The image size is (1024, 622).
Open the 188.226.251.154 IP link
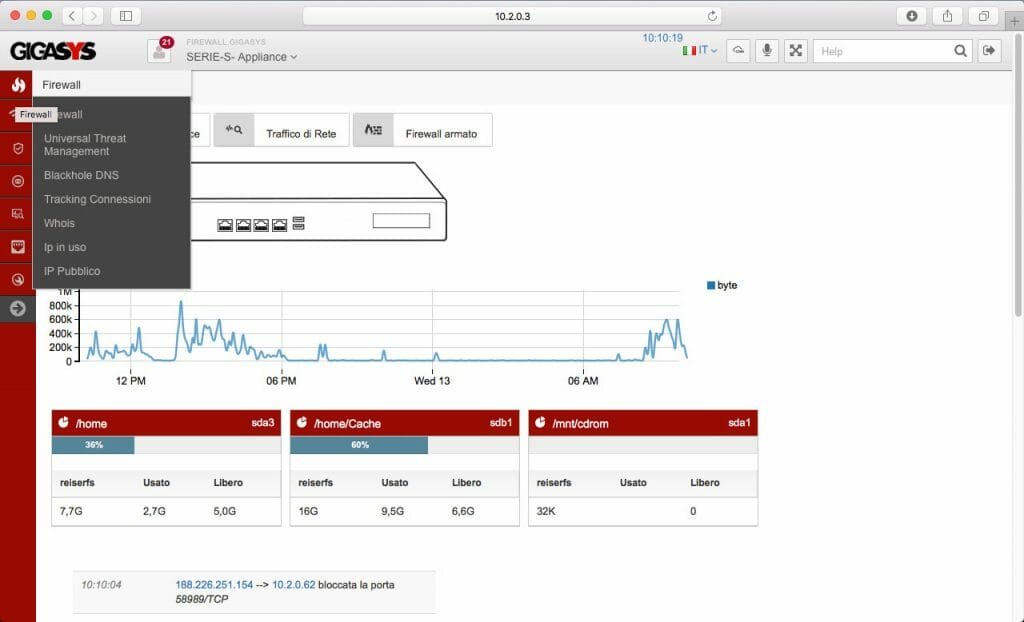click(214, 585)
